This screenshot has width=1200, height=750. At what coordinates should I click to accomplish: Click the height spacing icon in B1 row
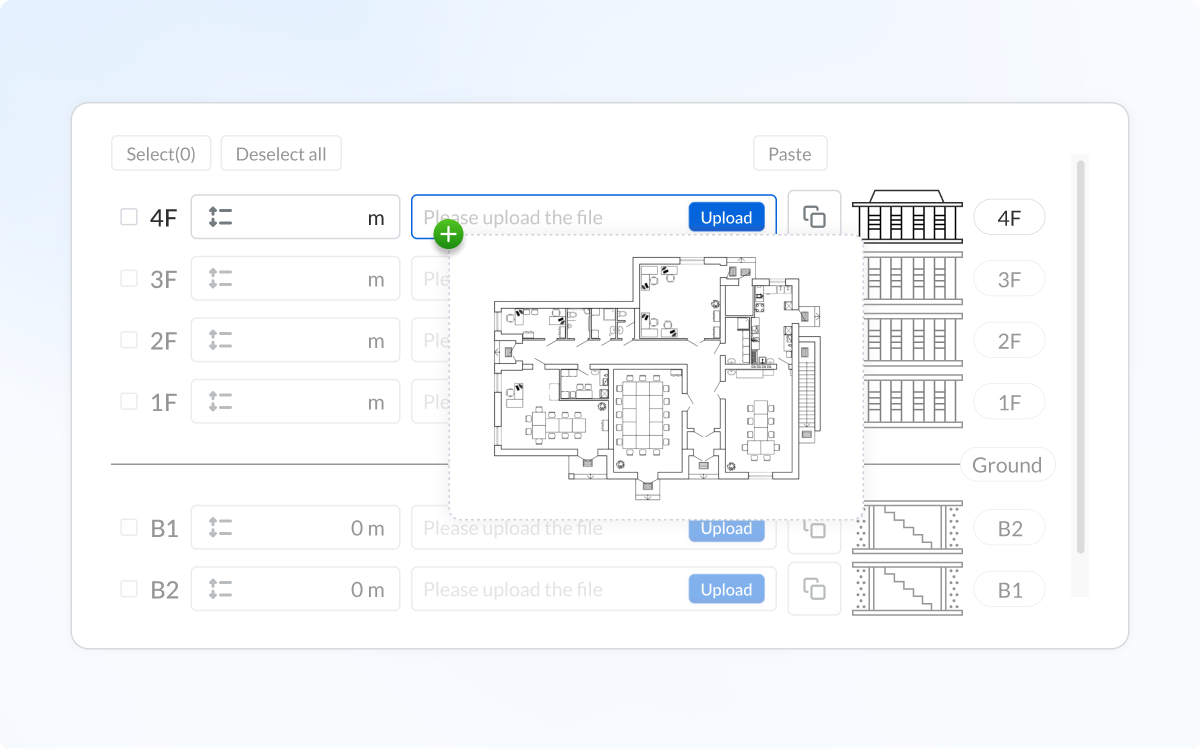220,528
